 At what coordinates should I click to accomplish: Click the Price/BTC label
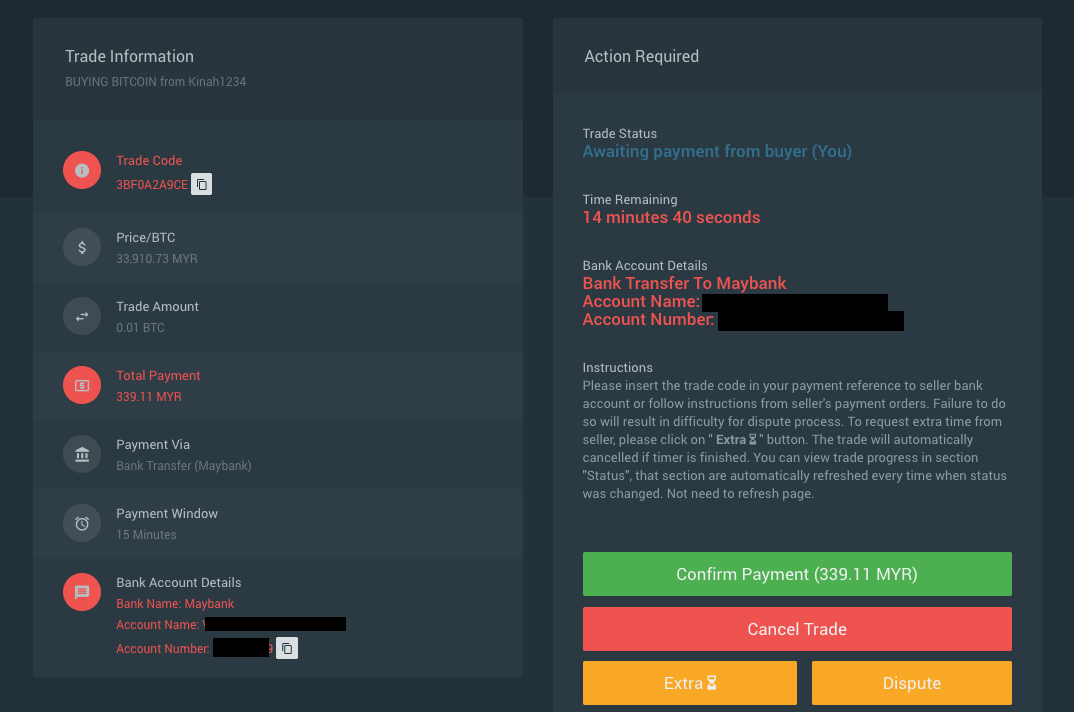146,238
